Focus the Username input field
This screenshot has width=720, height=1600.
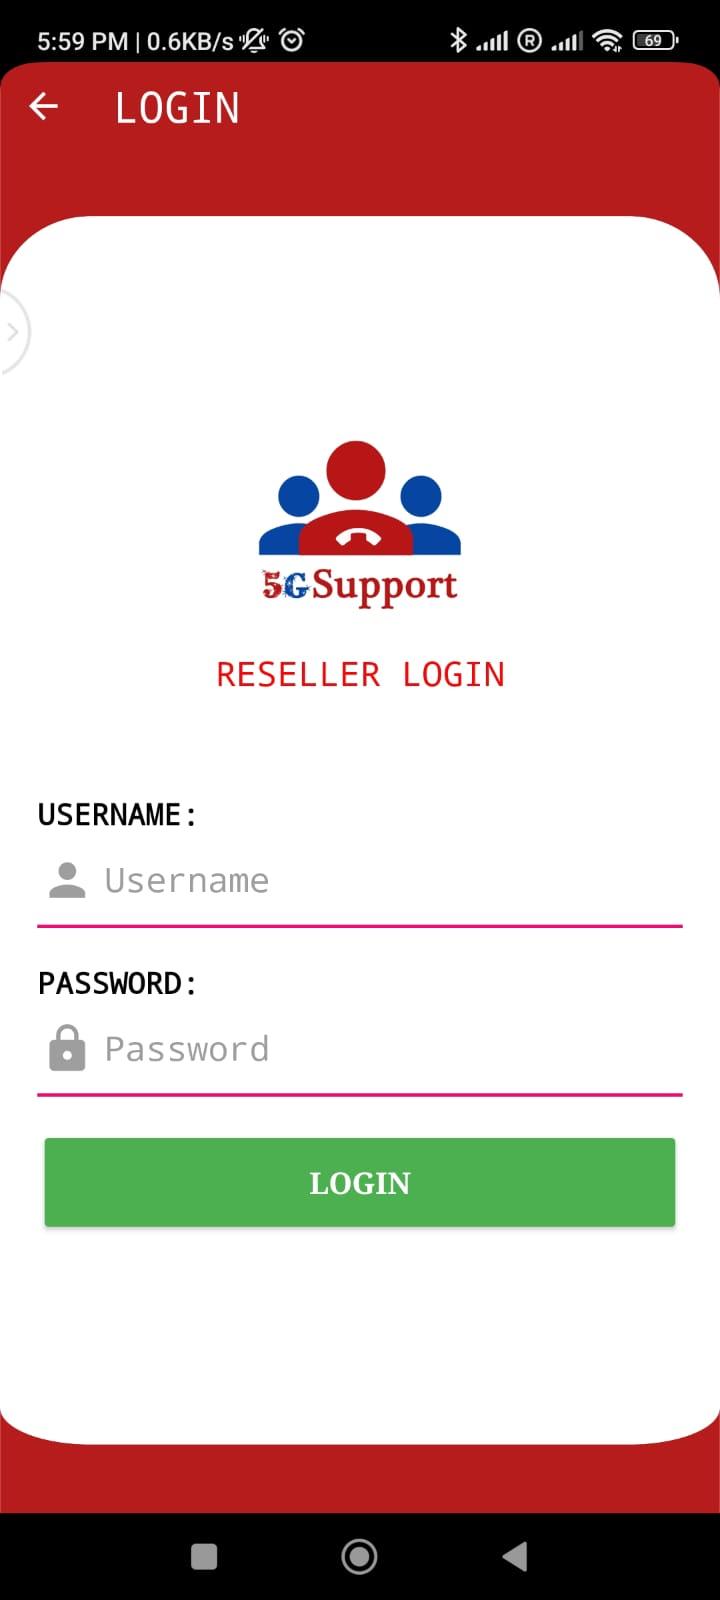click(360, 881)
